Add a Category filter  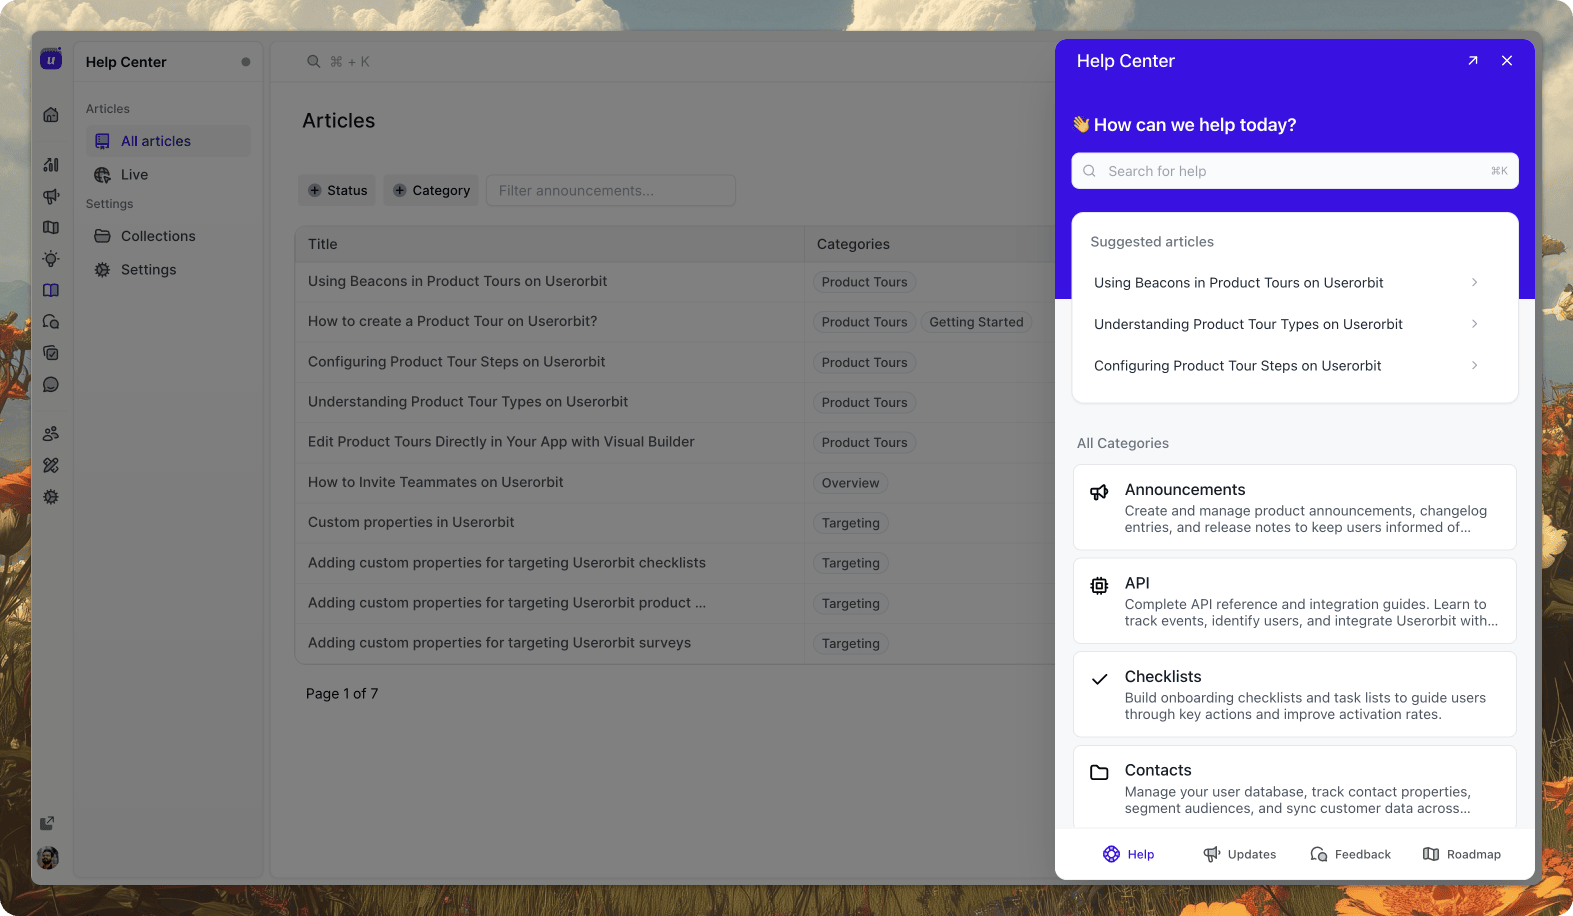(x=431, y=191)
